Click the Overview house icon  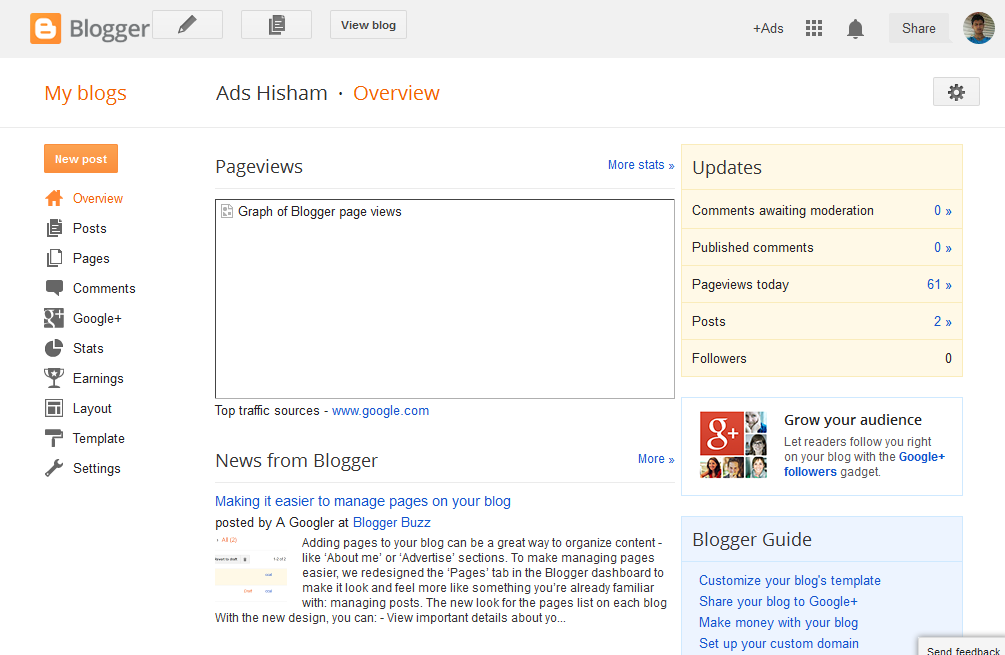54,198
